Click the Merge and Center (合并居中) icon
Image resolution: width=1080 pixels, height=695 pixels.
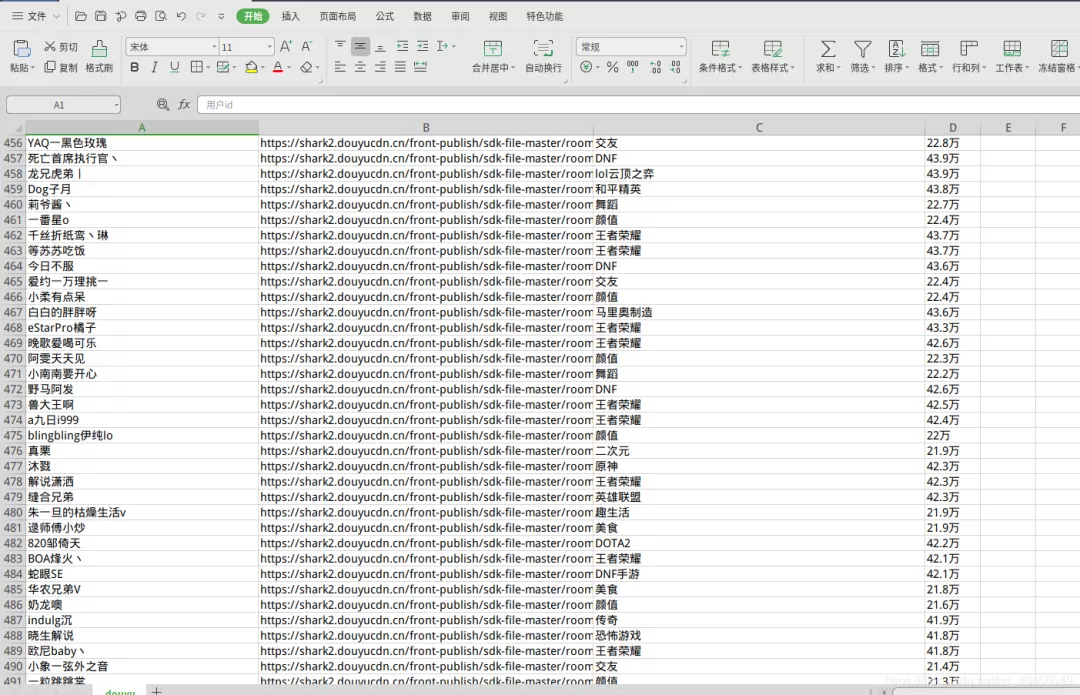point(492,49)
